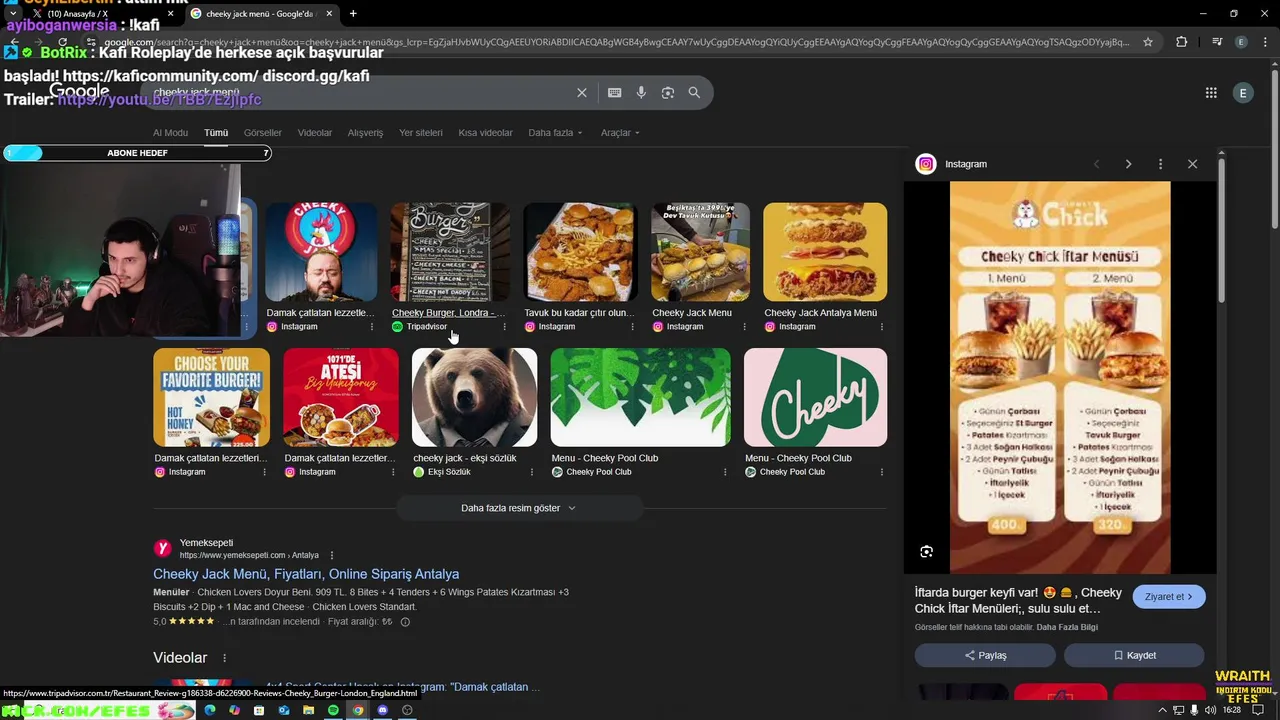Open media controls icon in Chrome toolbar
Image resolution: width=1280 pixels, height=720 pixels.
pos(1217,42)
